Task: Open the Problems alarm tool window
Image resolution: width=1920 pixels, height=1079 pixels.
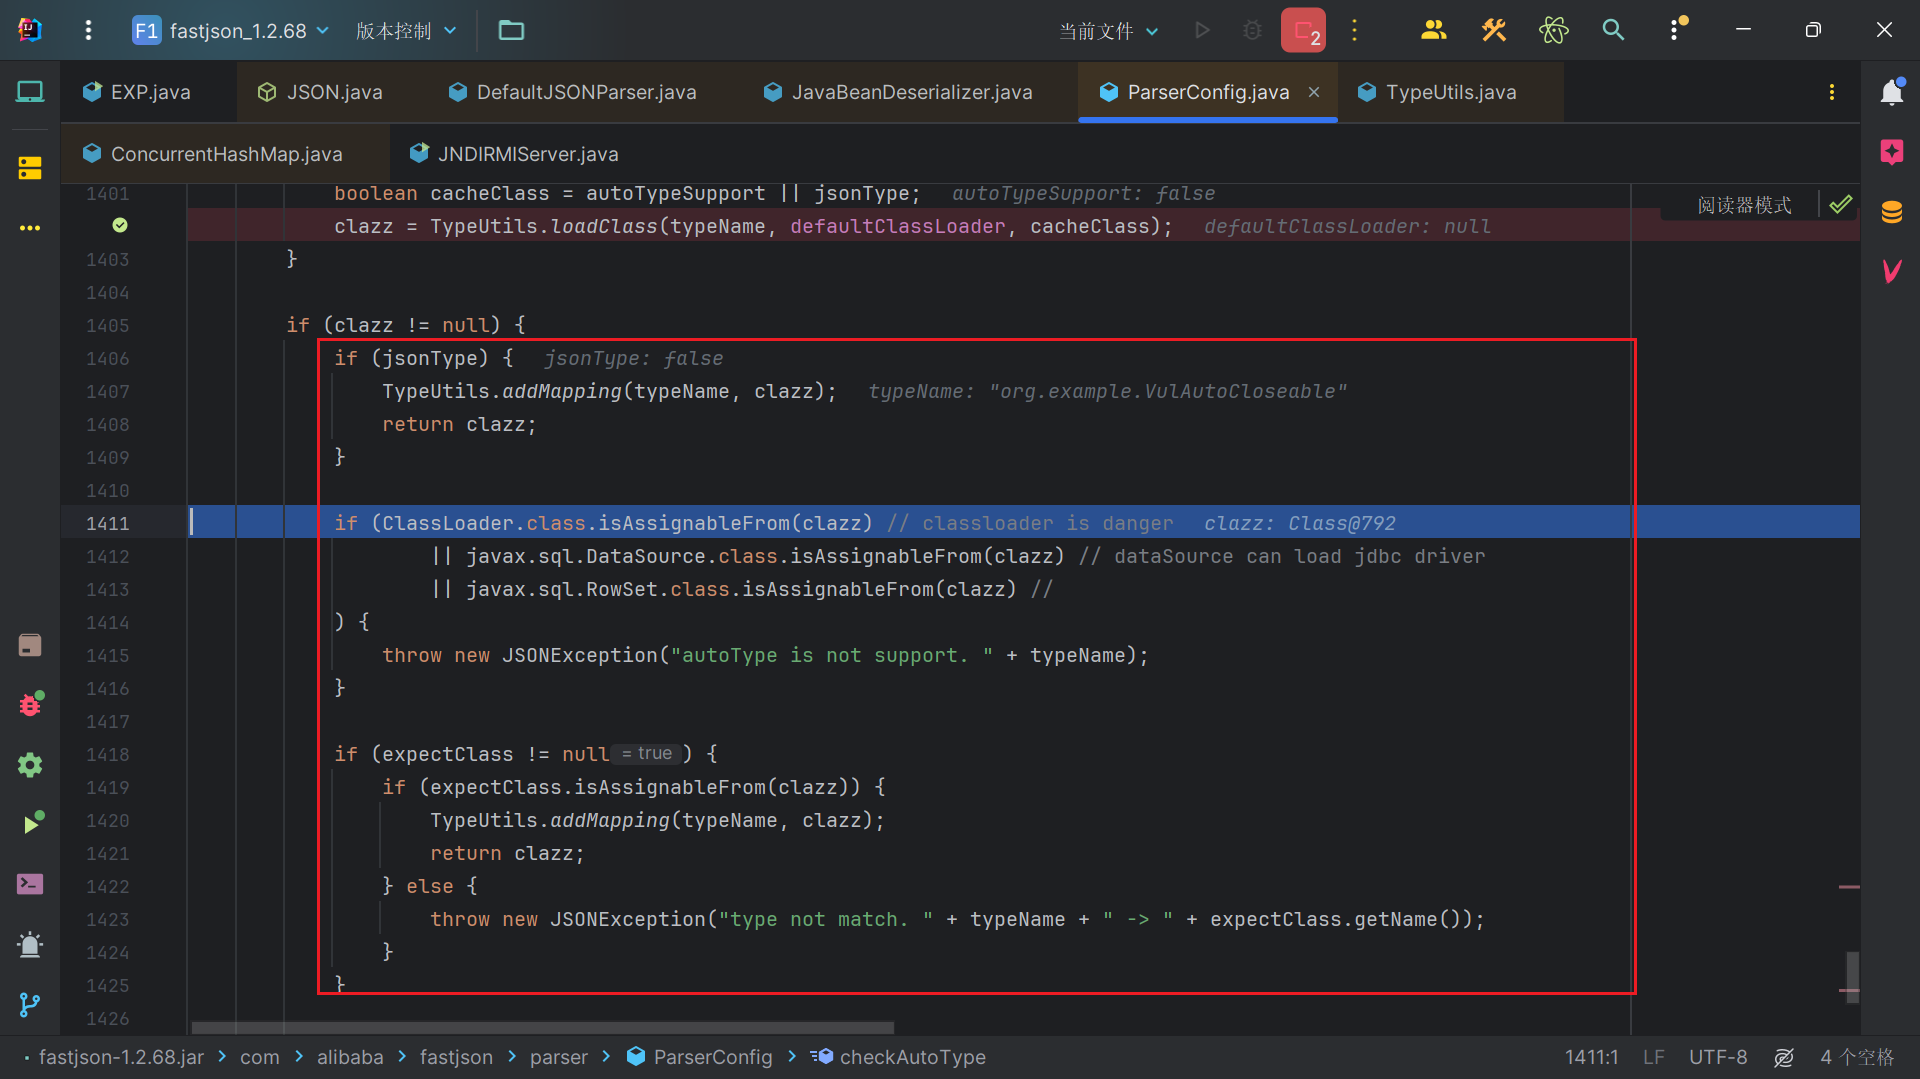Action: click(30, 944)
